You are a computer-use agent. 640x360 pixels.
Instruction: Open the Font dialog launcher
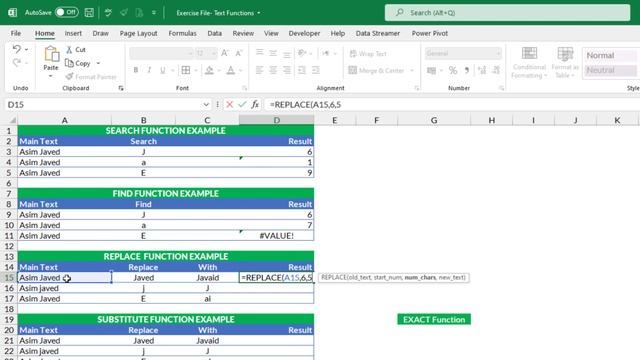tap(244, 88)
